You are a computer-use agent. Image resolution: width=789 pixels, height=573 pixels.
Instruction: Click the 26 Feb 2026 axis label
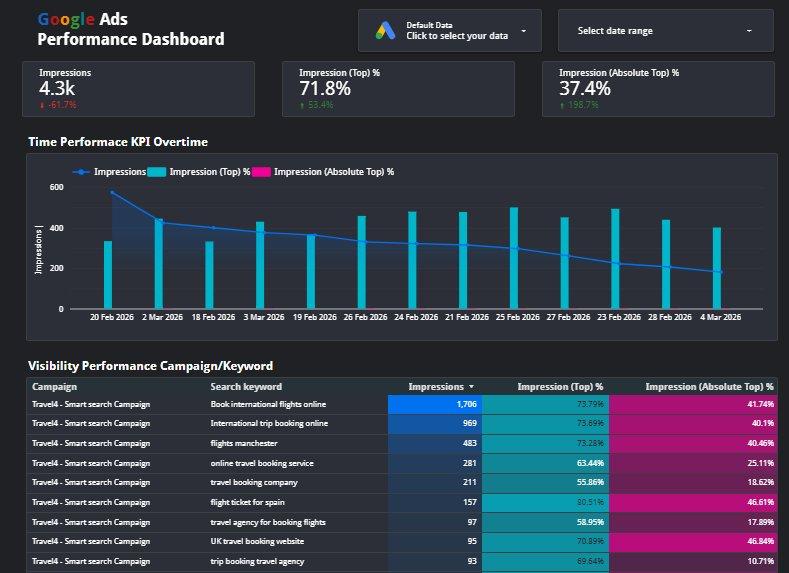[365, 317]
